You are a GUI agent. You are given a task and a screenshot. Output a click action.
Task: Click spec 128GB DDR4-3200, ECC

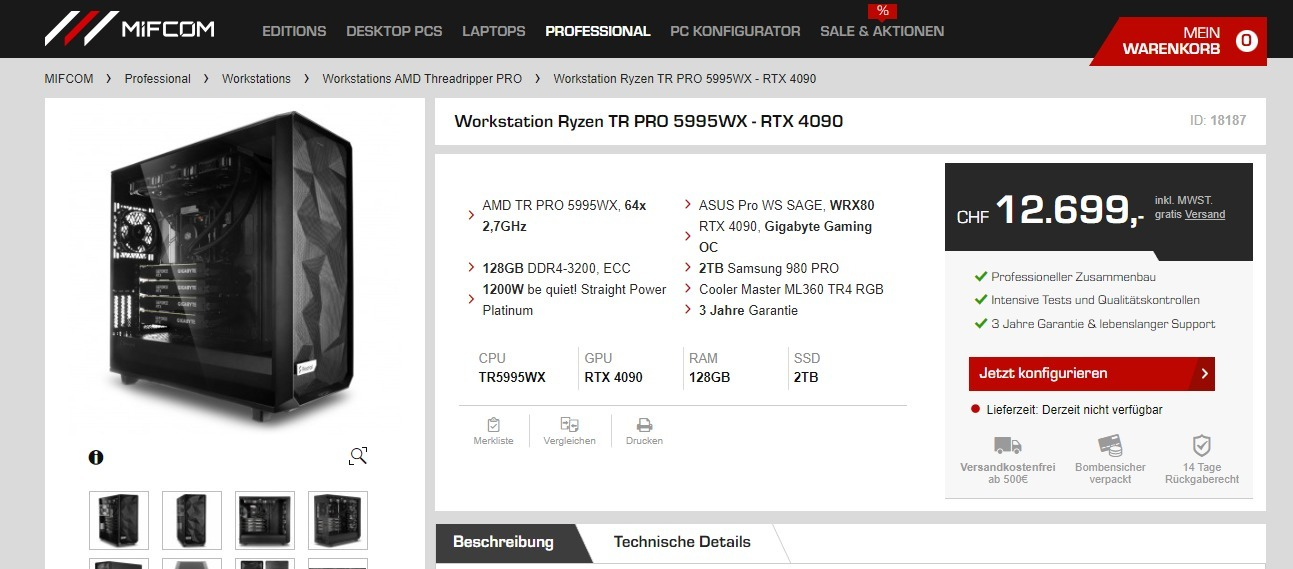click(556, 268)
